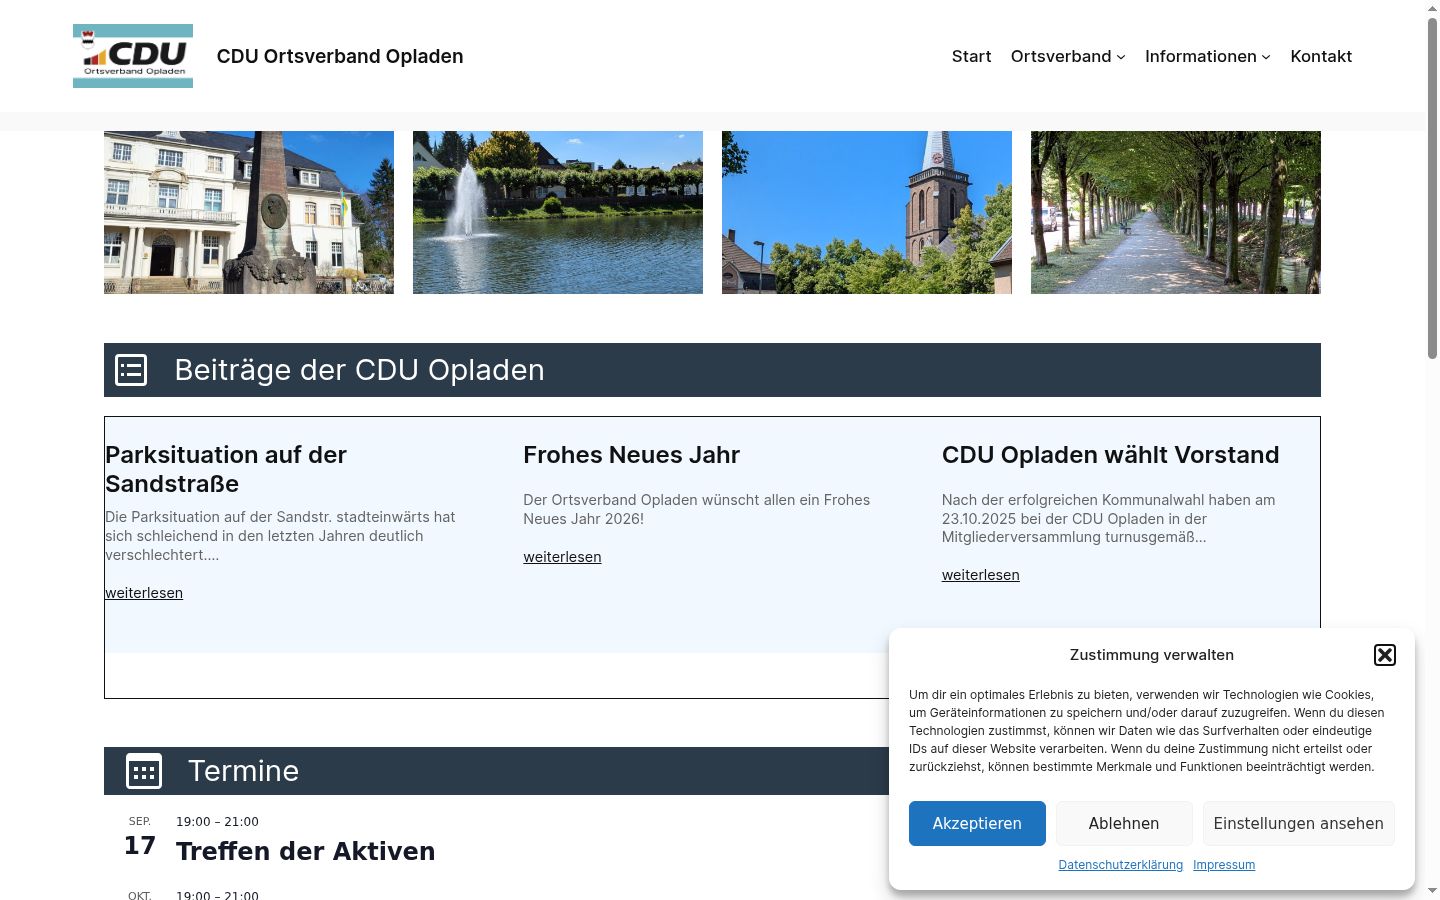
Task: Click the white building with monument photo
Action: coord(249,212)
